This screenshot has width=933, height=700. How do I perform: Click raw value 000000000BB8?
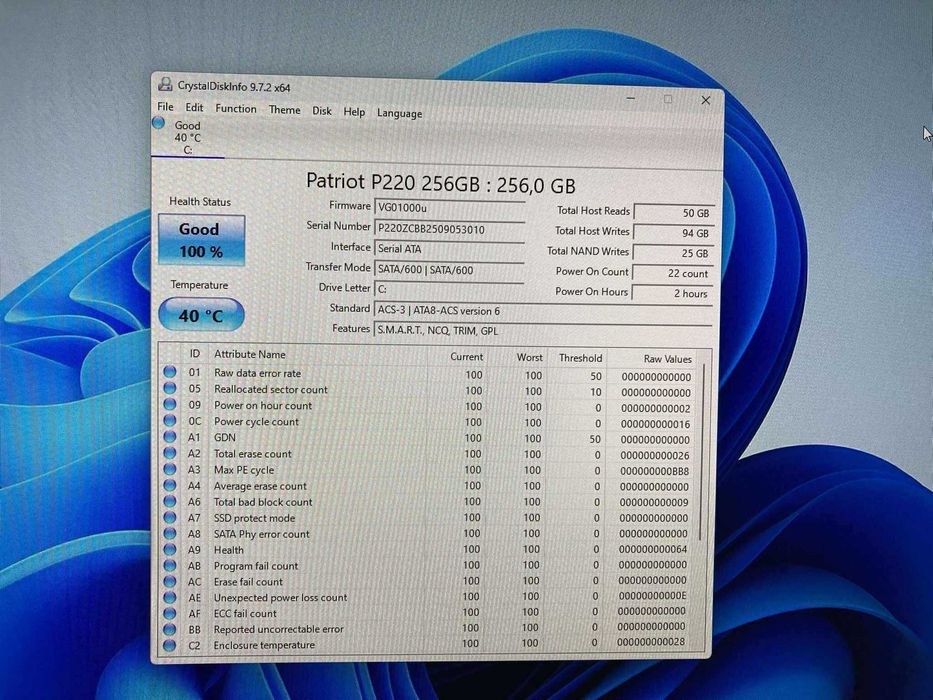click(x=655, y=471)
